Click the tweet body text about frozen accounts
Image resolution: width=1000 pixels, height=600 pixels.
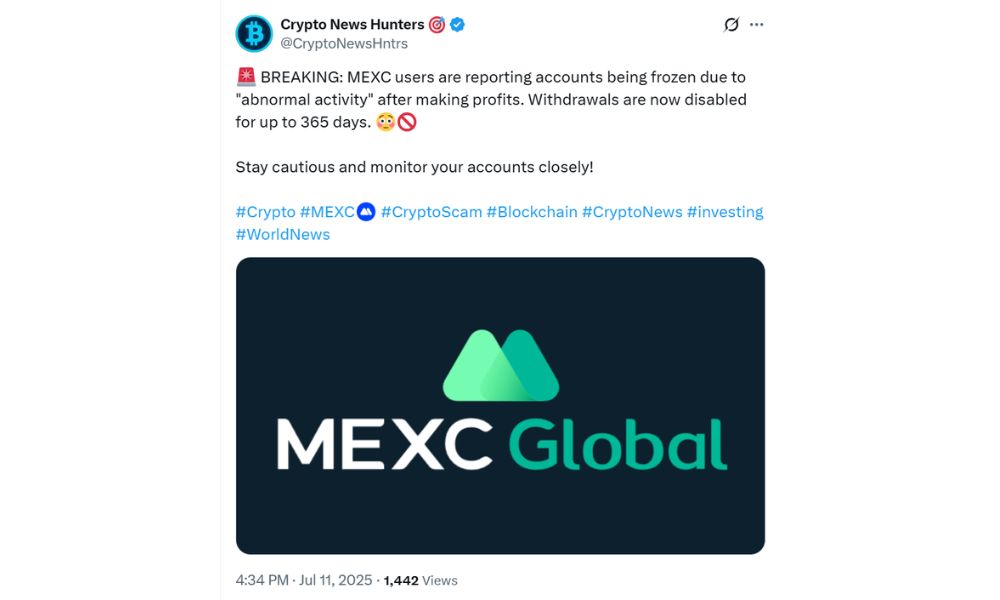pos(490,99)
